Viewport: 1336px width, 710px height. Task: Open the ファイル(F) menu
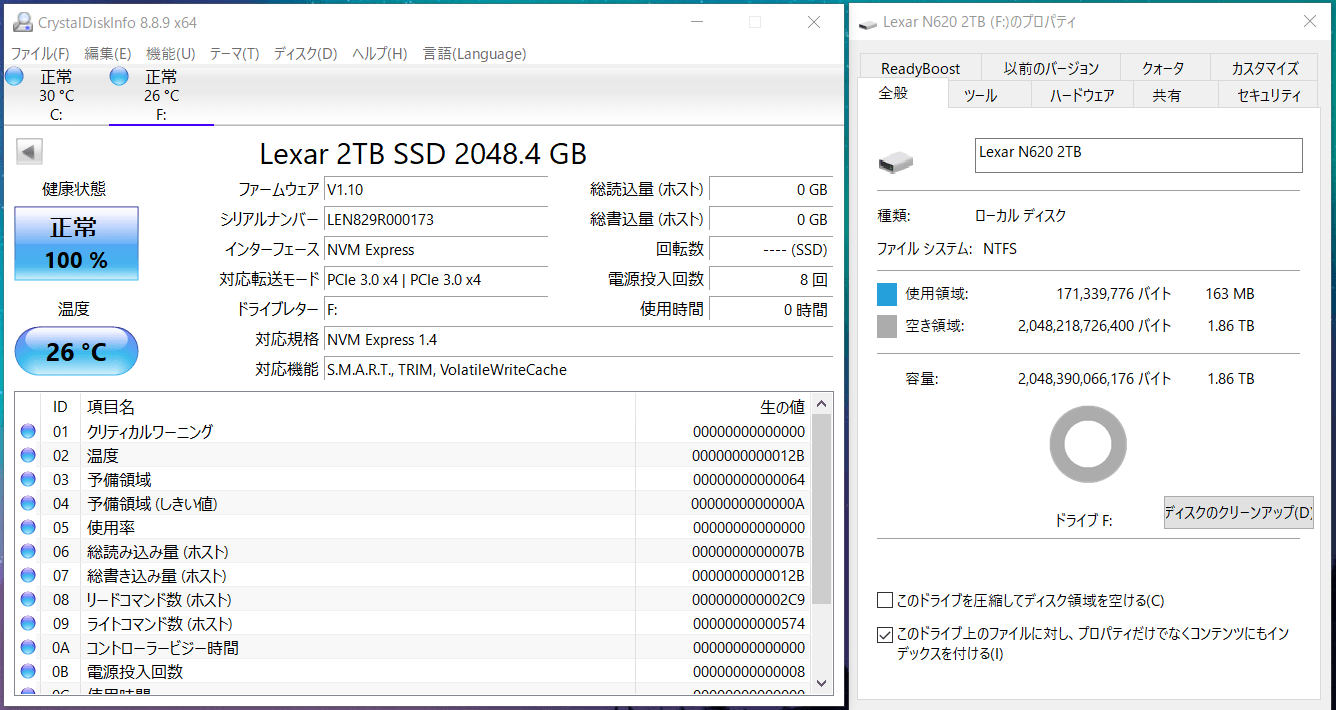coord(40,54)
